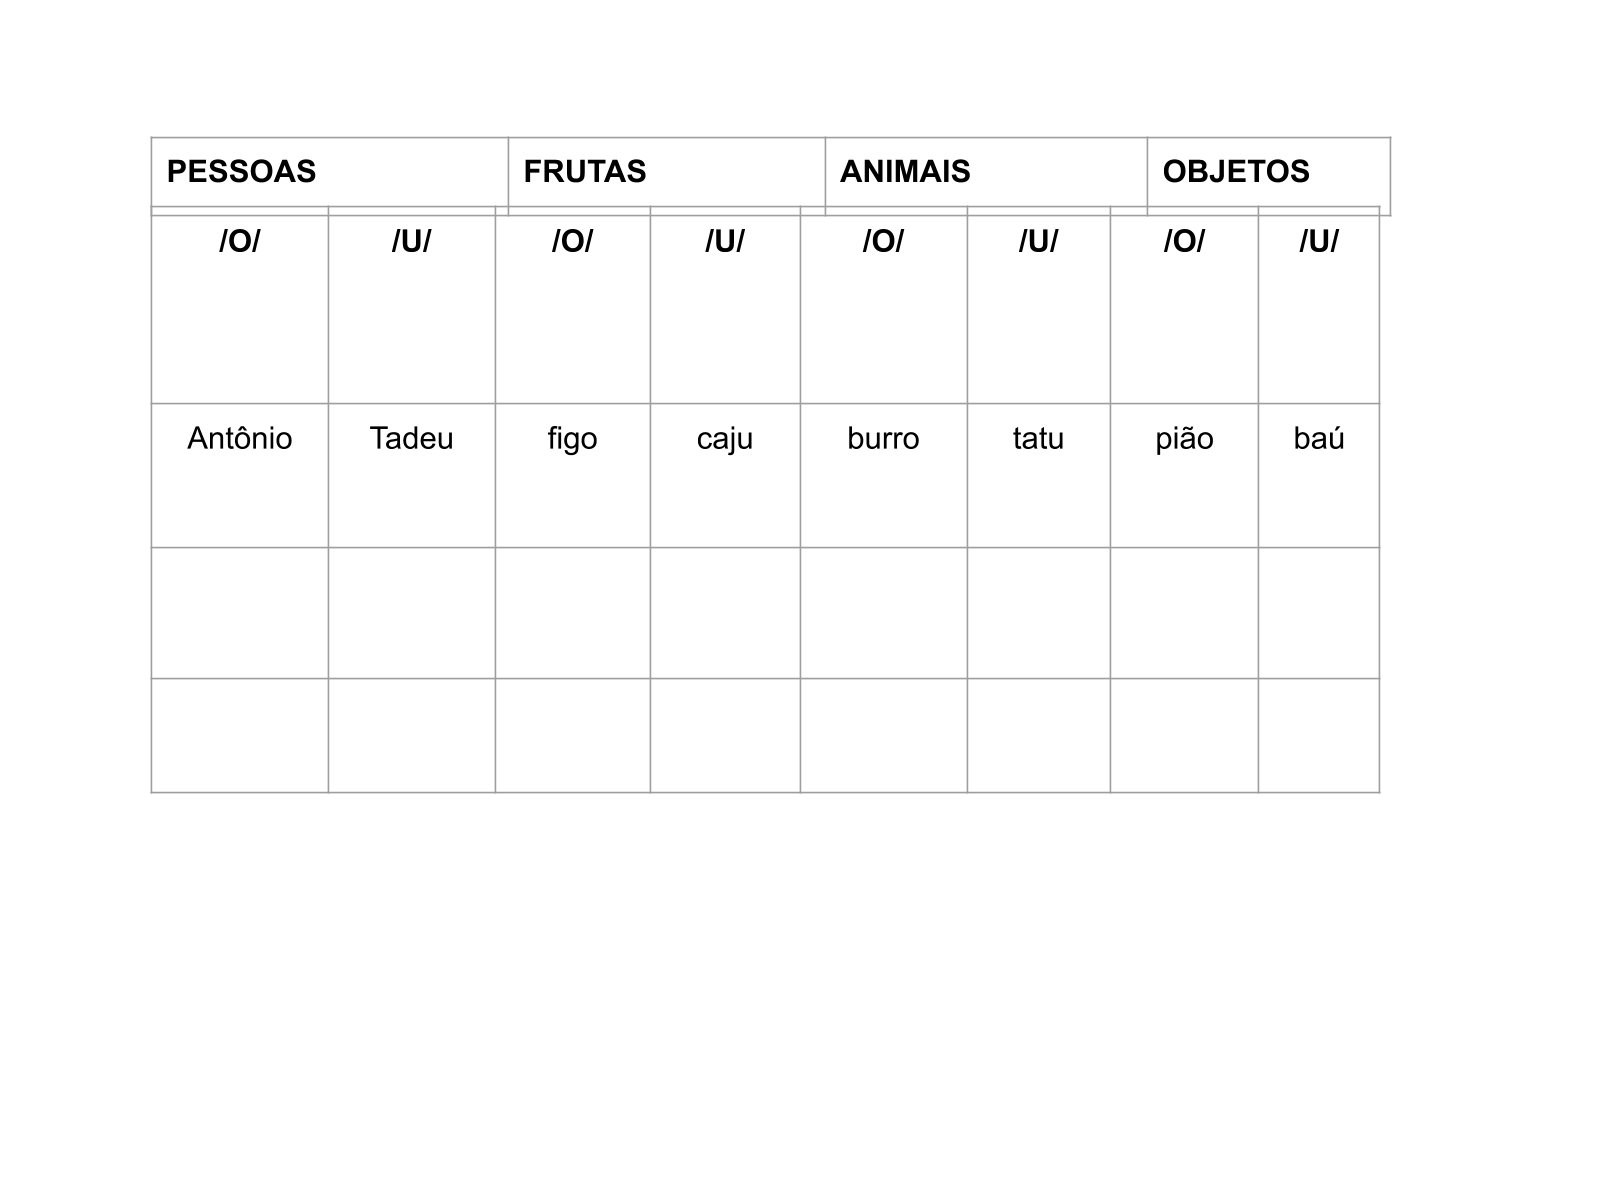This screenshot has width=1600, height=1200.
Task: Click the word figo
Action: (x=572, y=439)
